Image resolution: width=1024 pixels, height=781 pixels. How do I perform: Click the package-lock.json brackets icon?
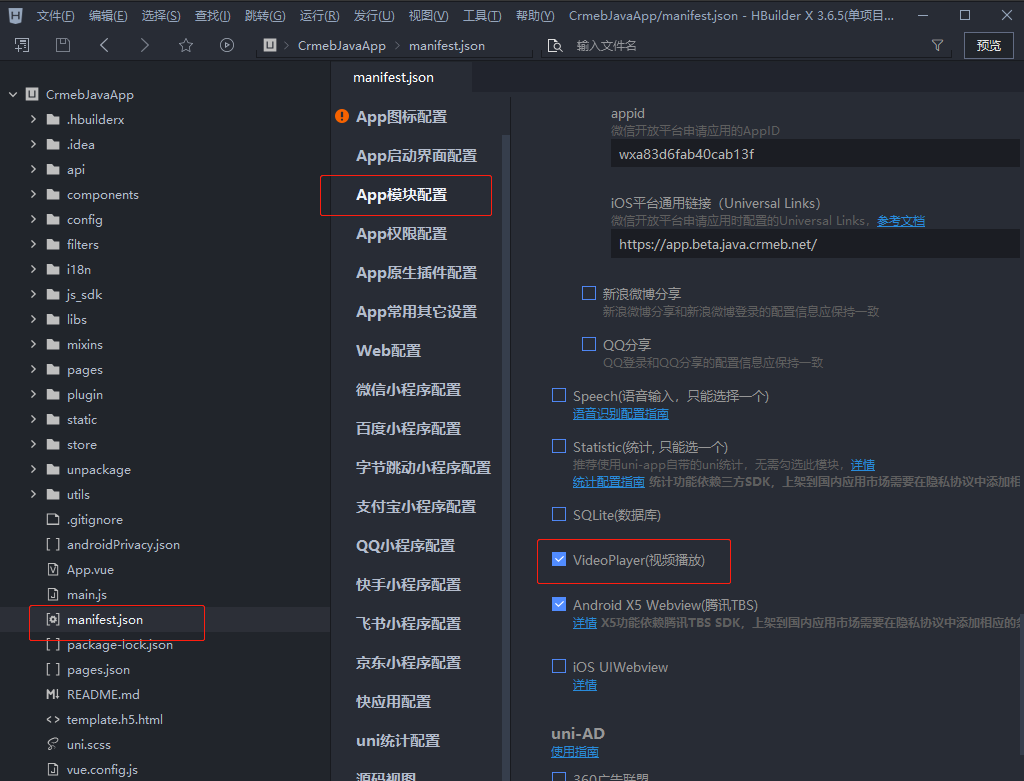pos(53,645)
